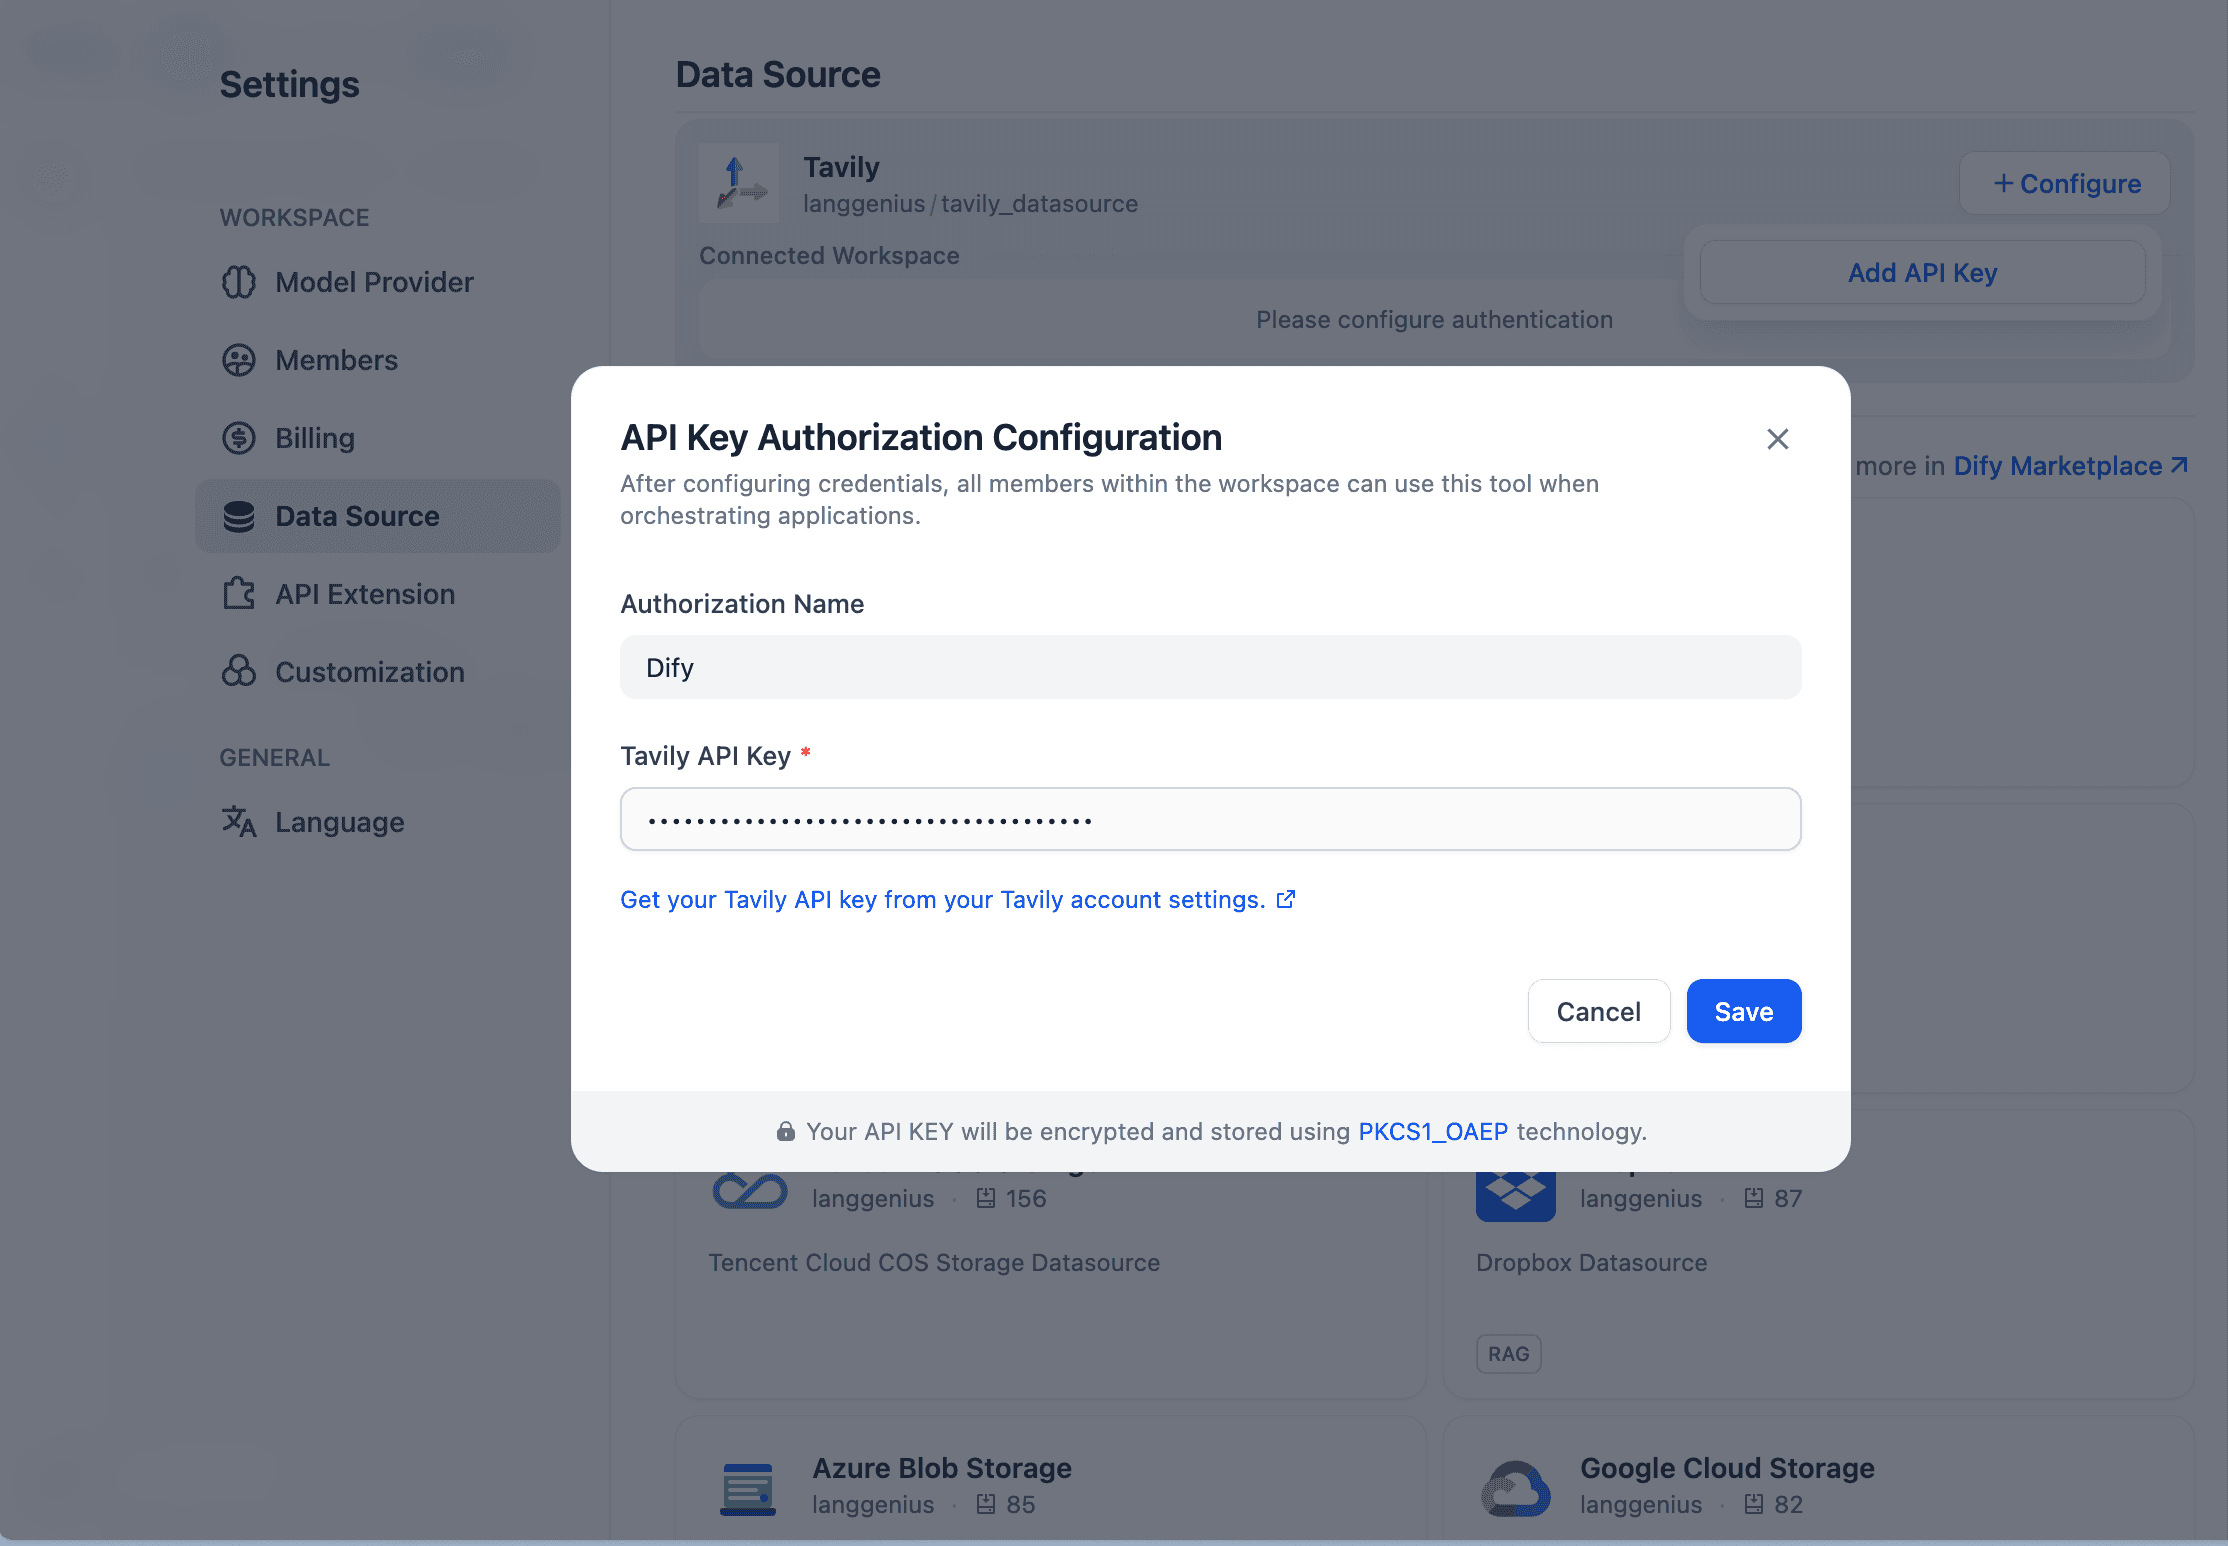The image size is (2228, 1546).
Task: Click the Model Provider brain icon
Action: click(x=238, y=282)
